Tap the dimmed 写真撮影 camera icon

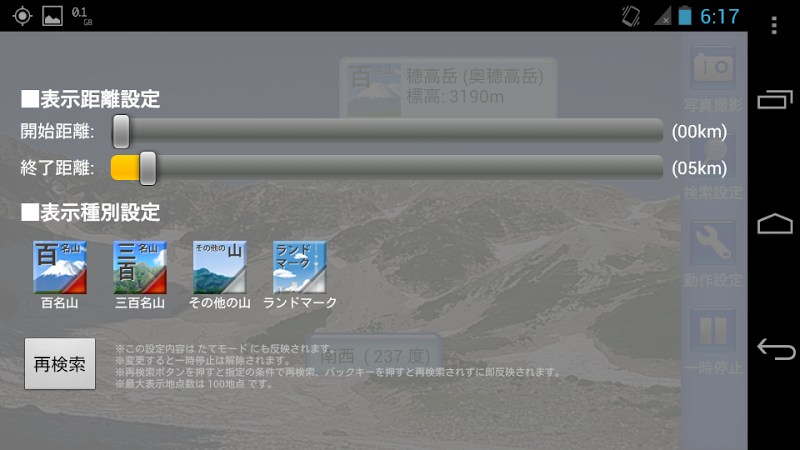tap(713, 68)
